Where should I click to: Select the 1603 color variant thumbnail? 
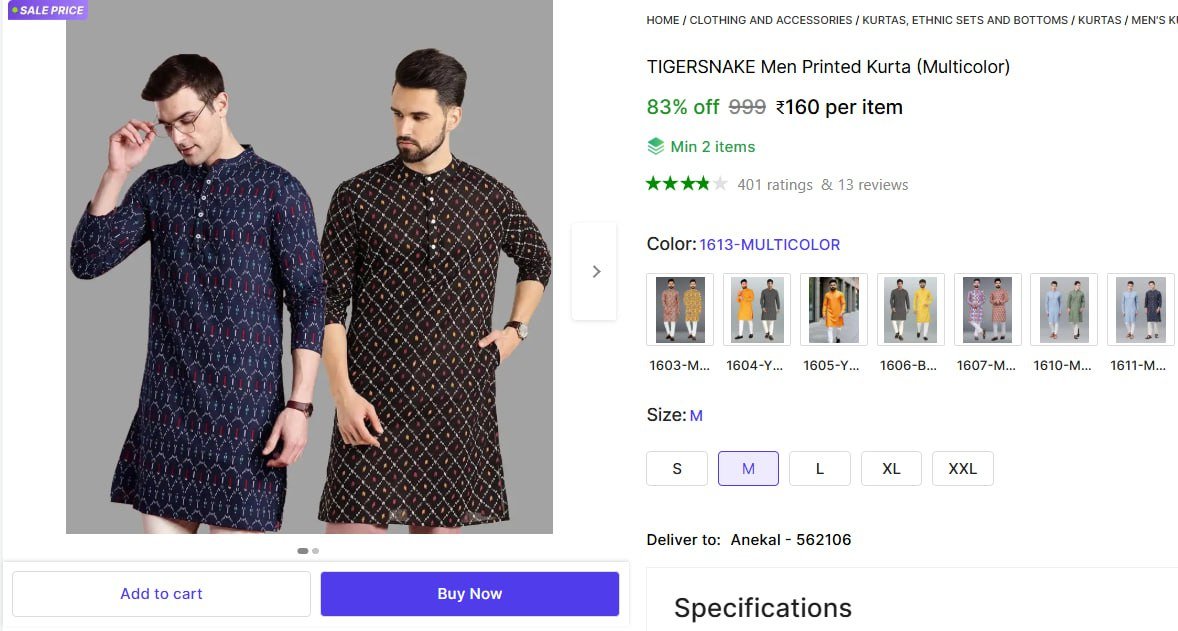pyautogui.click(x=680, y=310)
